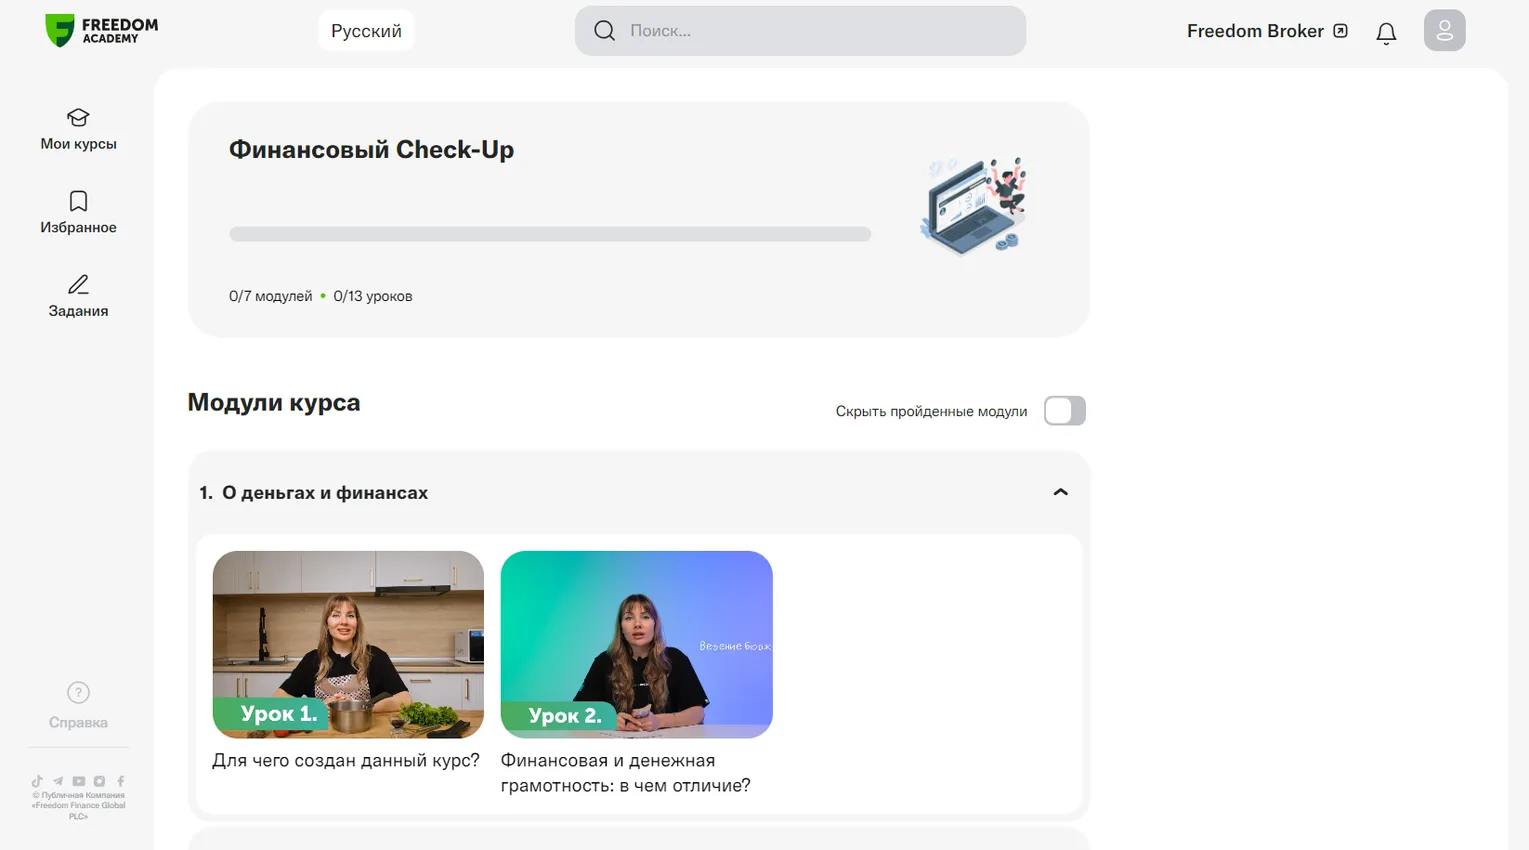Click title Финансовая и денежная грамотность

click(x=626, y=773)
